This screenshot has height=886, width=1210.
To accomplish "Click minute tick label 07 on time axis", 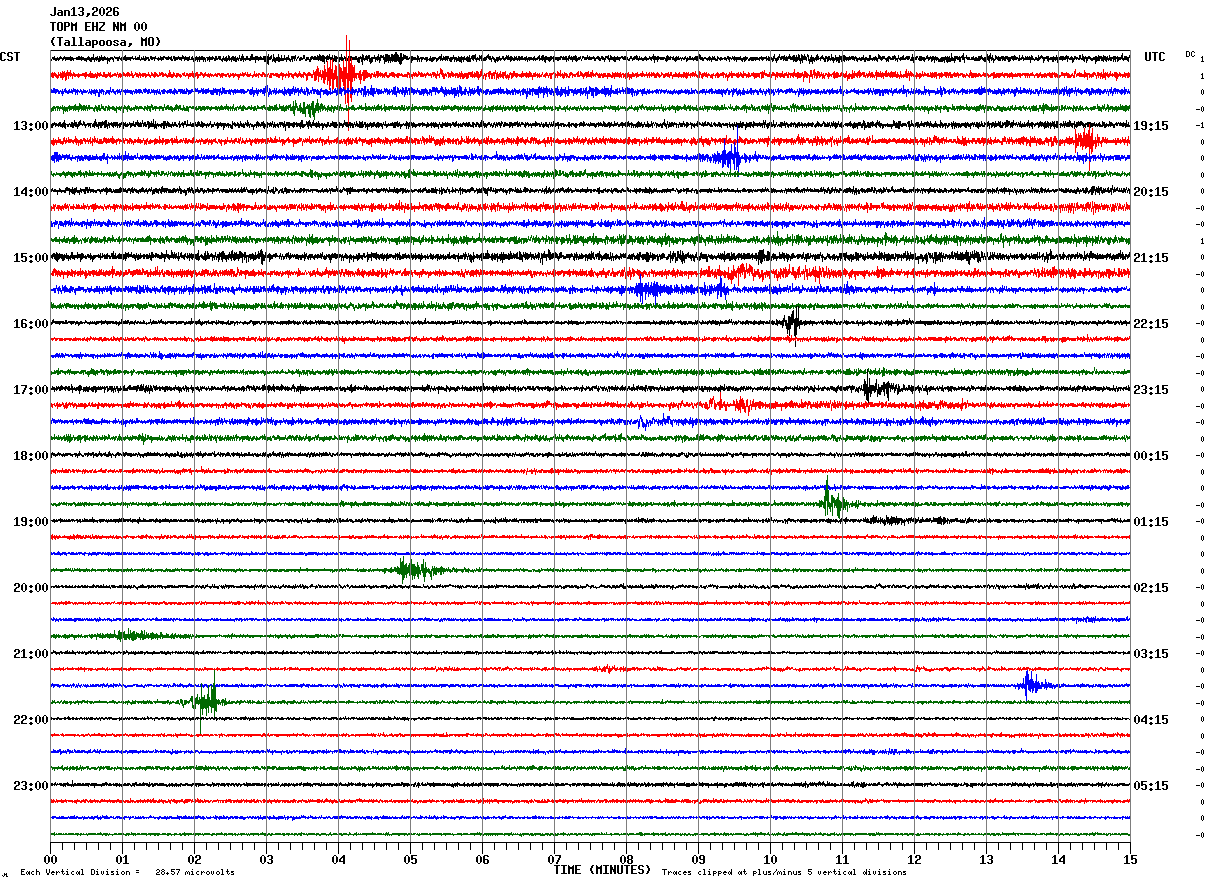I will pyautogui.click(x=554, y=860).
